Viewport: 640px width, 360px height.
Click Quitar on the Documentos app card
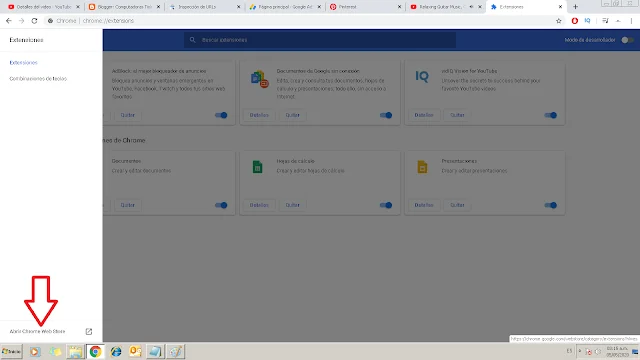point(127,205)
